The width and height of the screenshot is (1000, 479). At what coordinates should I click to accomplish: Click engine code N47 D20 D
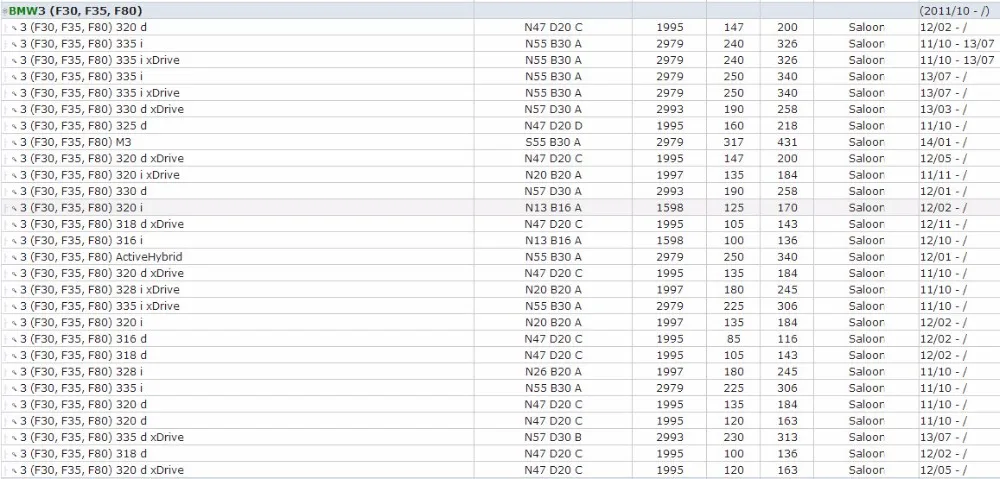pos(553,126)
